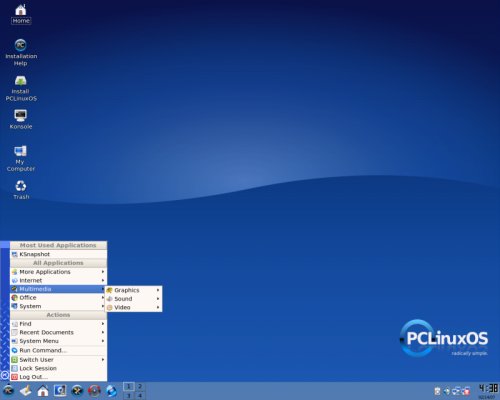Open the Office submenu

(58, 298)
